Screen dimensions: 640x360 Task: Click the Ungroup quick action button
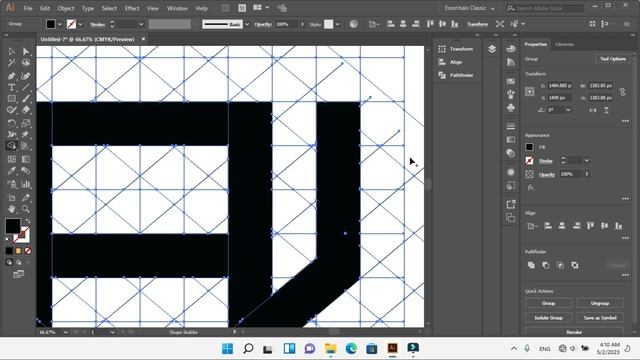click(x=600, y=303)
